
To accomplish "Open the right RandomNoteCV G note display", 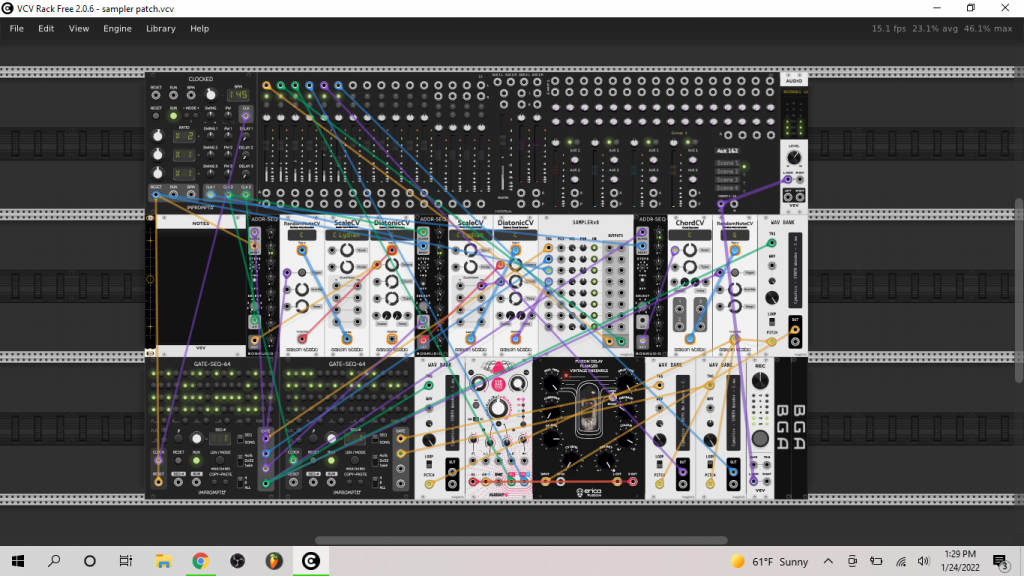I will (x=735, y=235).
